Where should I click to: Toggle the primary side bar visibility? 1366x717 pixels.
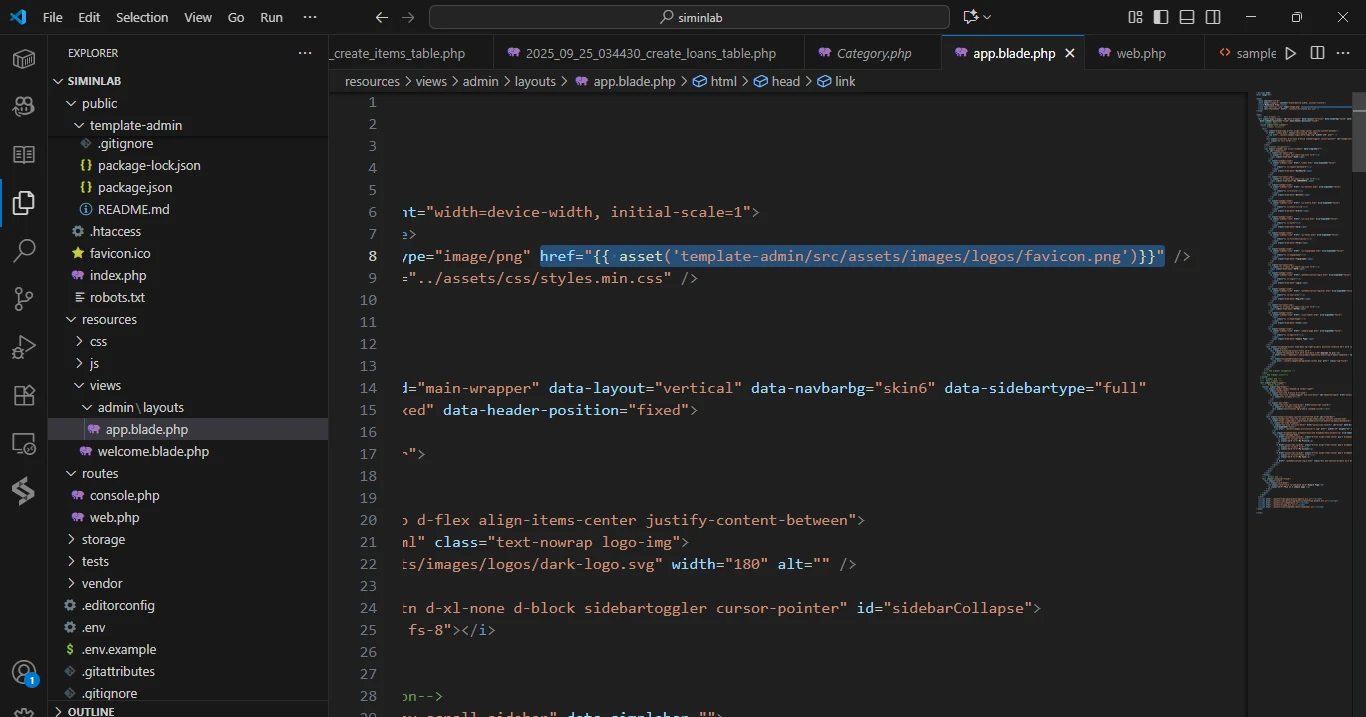coord(1161,17)
